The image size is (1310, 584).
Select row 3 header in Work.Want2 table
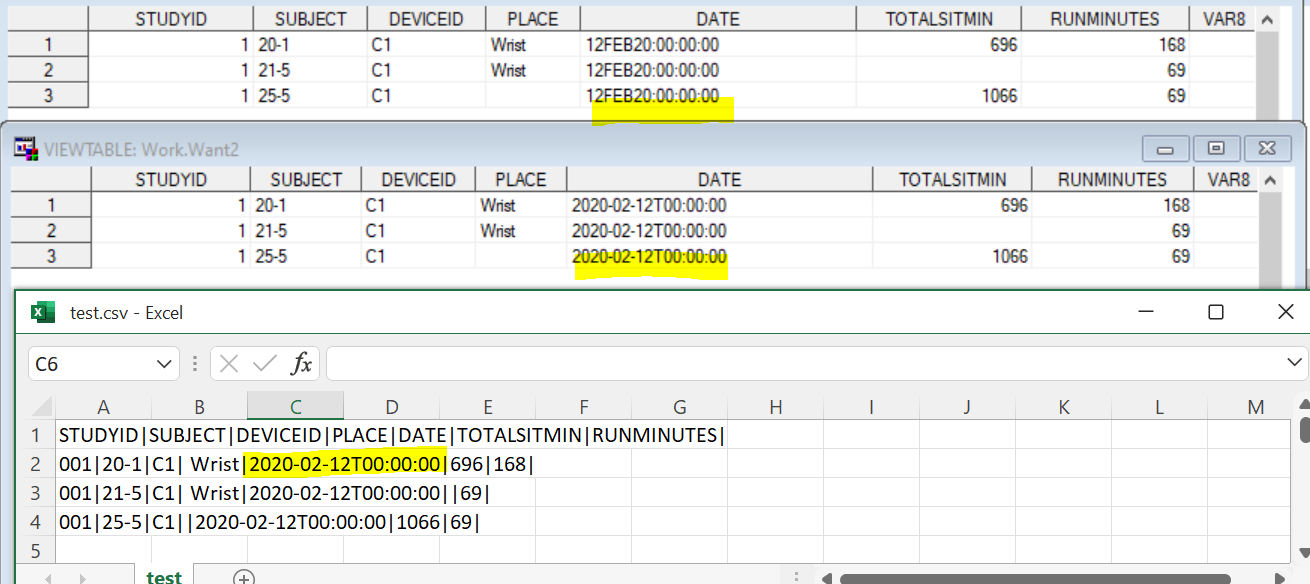pyautogui.click(x=50, y=256)
